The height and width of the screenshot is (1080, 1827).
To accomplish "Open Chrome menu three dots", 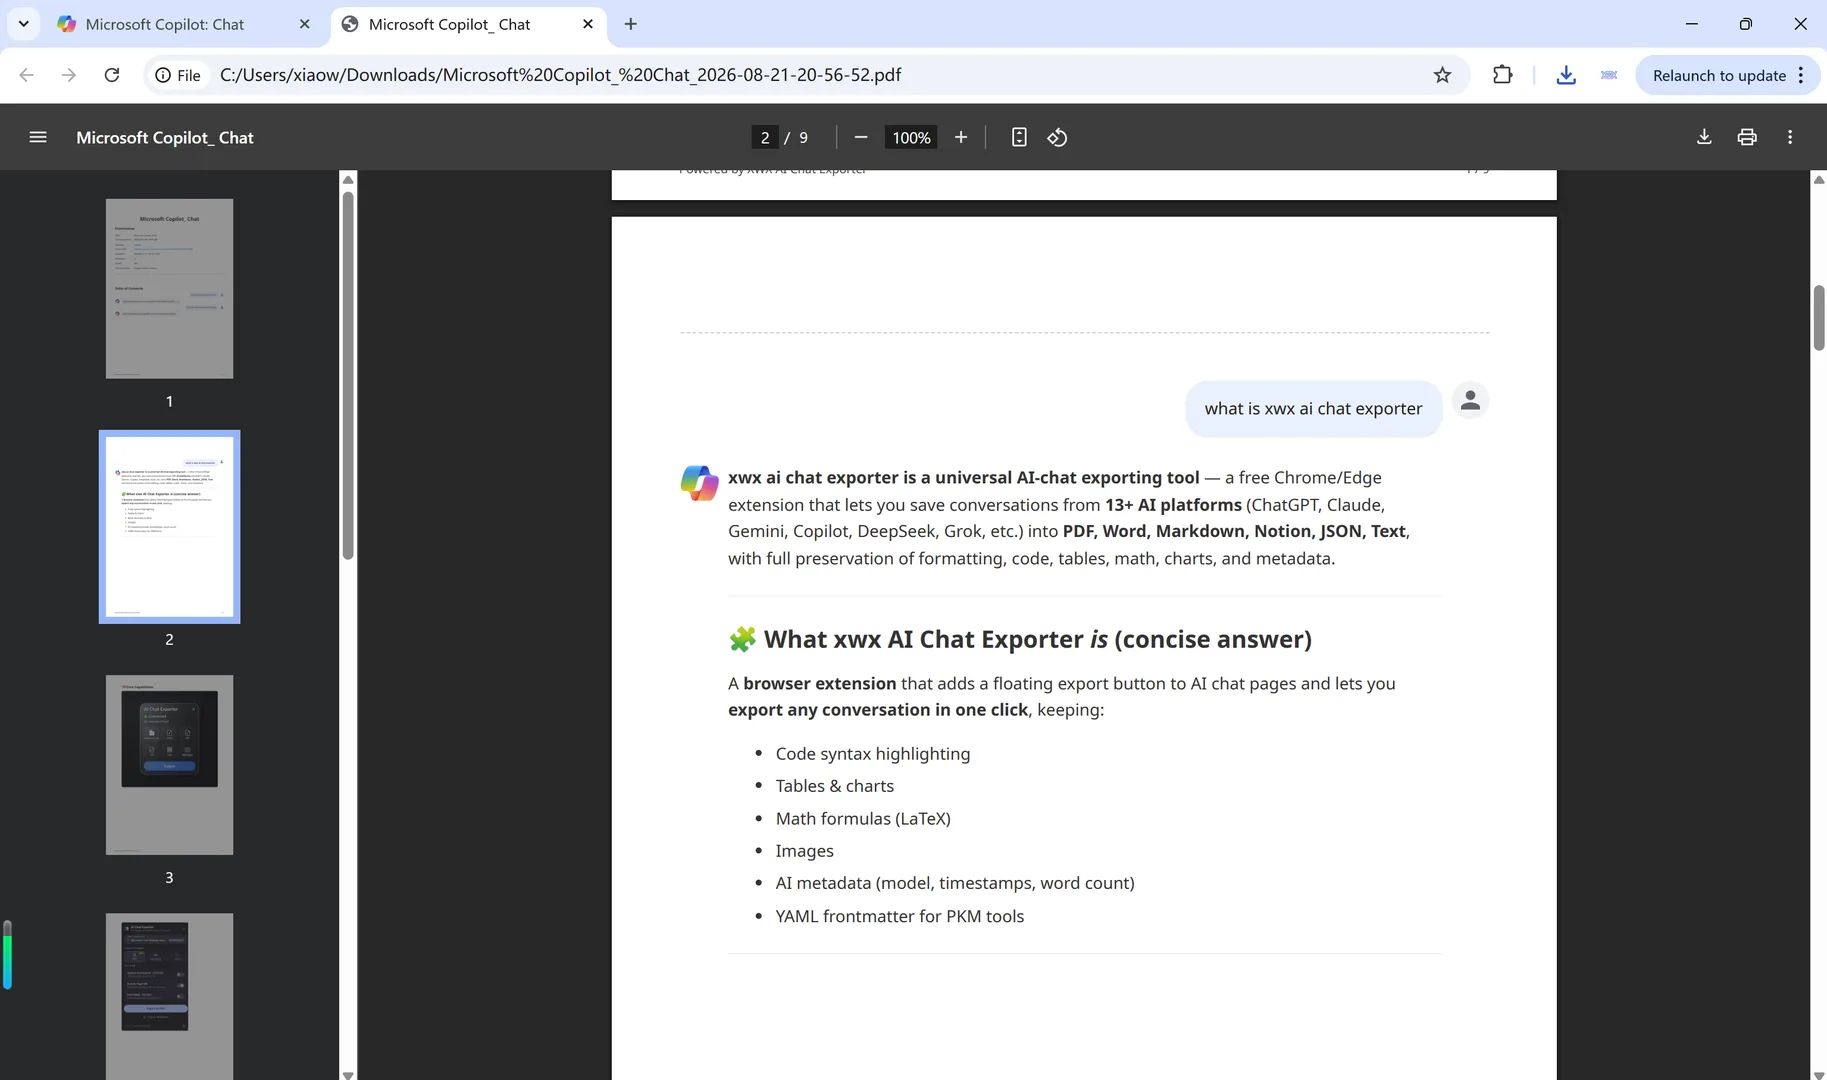I will pos(1801,75).
